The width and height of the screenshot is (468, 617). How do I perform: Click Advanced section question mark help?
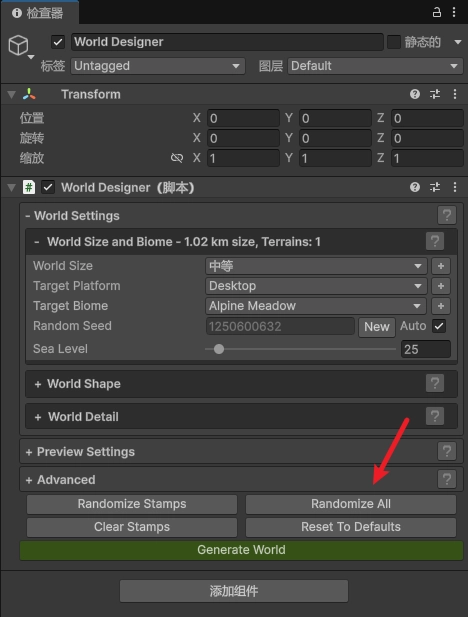[x=447, y=479]
